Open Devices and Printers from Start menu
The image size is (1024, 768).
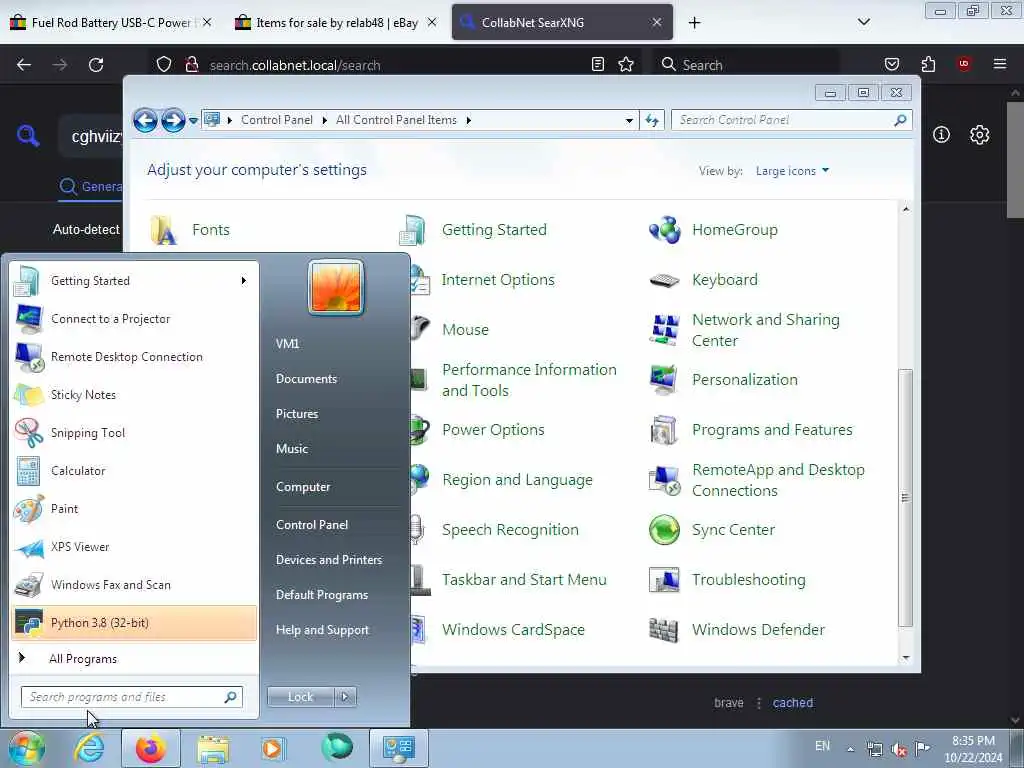click(x=328, y=560)
